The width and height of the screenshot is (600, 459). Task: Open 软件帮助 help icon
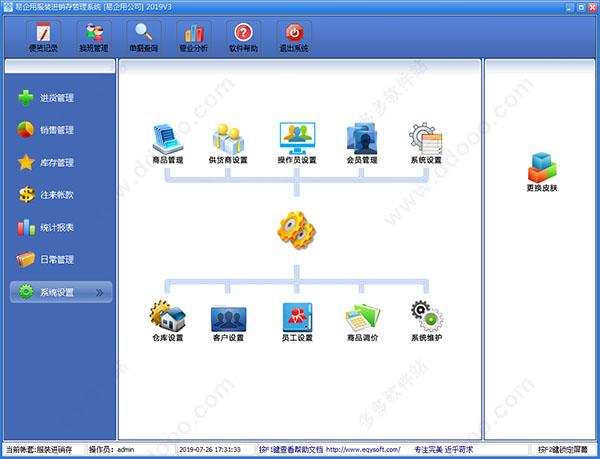(x=244, y=37)
